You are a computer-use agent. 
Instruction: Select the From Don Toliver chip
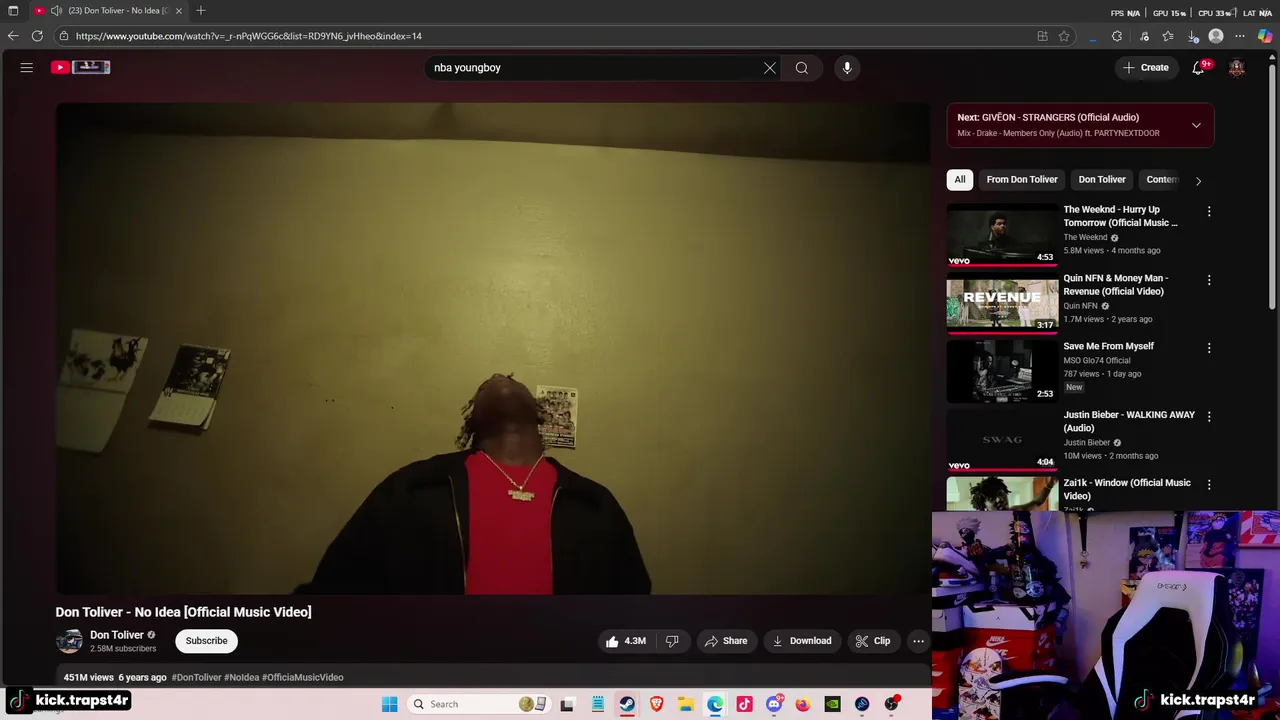tap(1022, 180)
